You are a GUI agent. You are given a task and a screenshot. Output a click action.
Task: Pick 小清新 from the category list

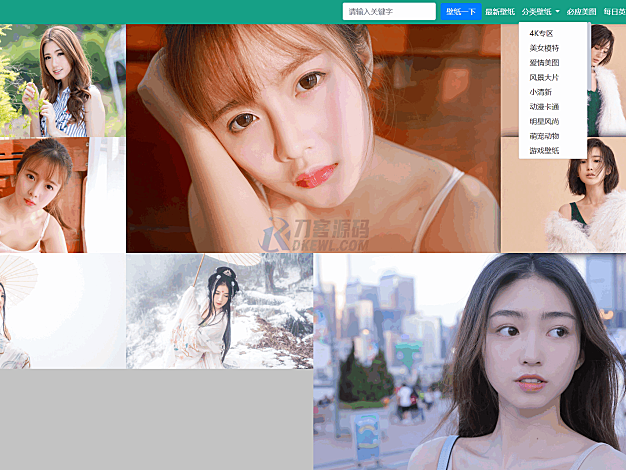[541, 92]
